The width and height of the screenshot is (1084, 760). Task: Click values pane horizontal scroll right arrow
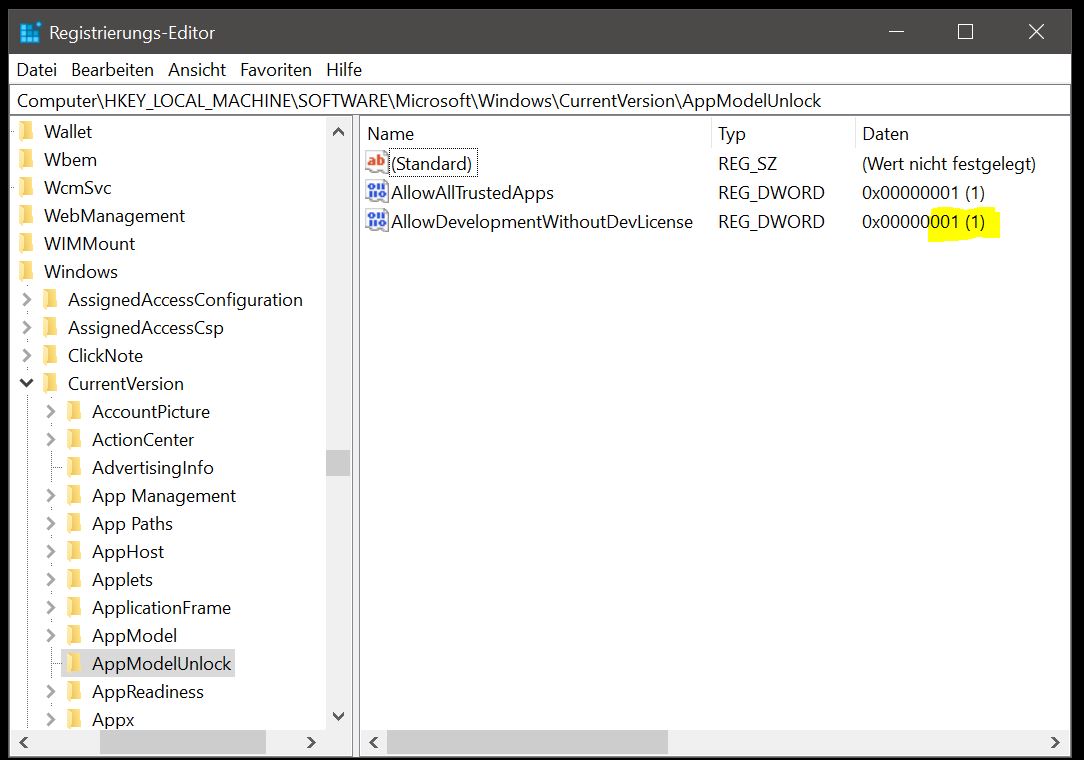pyautogui.click(x=1055, y=742)
